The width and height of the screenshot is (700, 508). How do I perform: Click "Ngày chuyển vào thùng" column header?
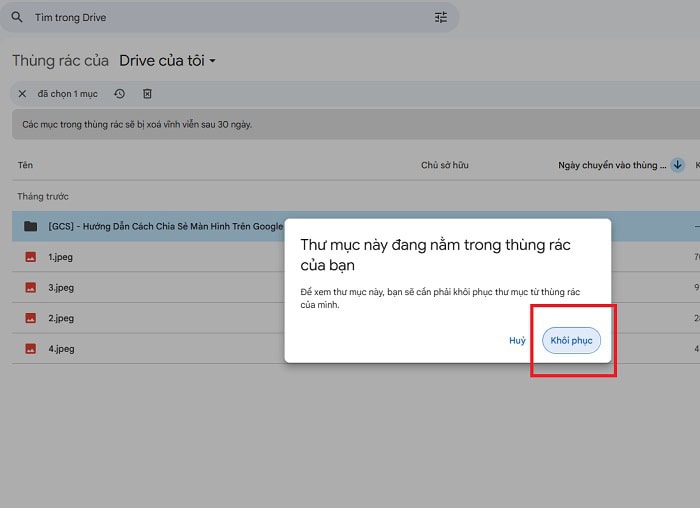click(x=612, y=165)
